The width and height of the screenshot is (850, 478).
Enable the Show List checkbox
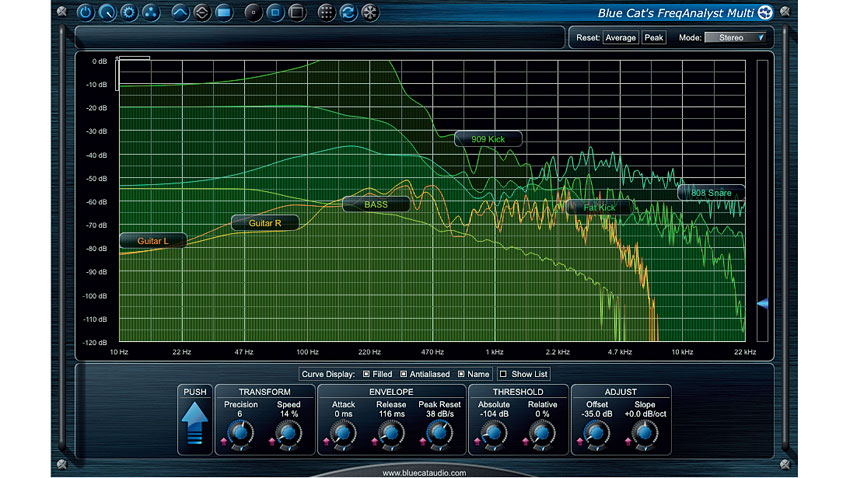click(503, 374)
